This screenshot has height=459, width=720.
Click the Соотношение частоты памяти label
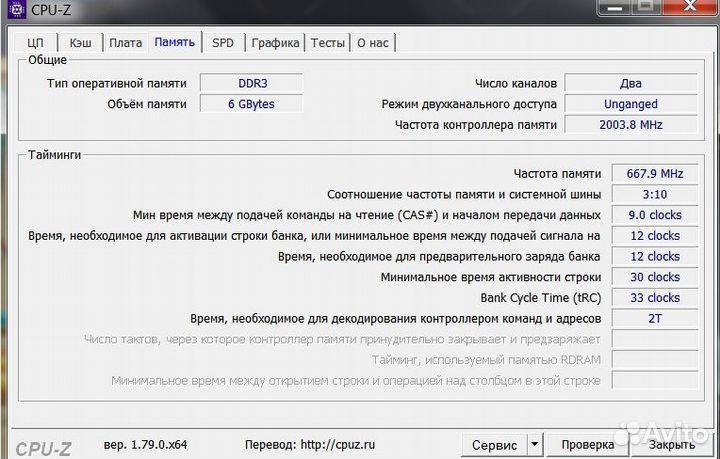[464, 195]
